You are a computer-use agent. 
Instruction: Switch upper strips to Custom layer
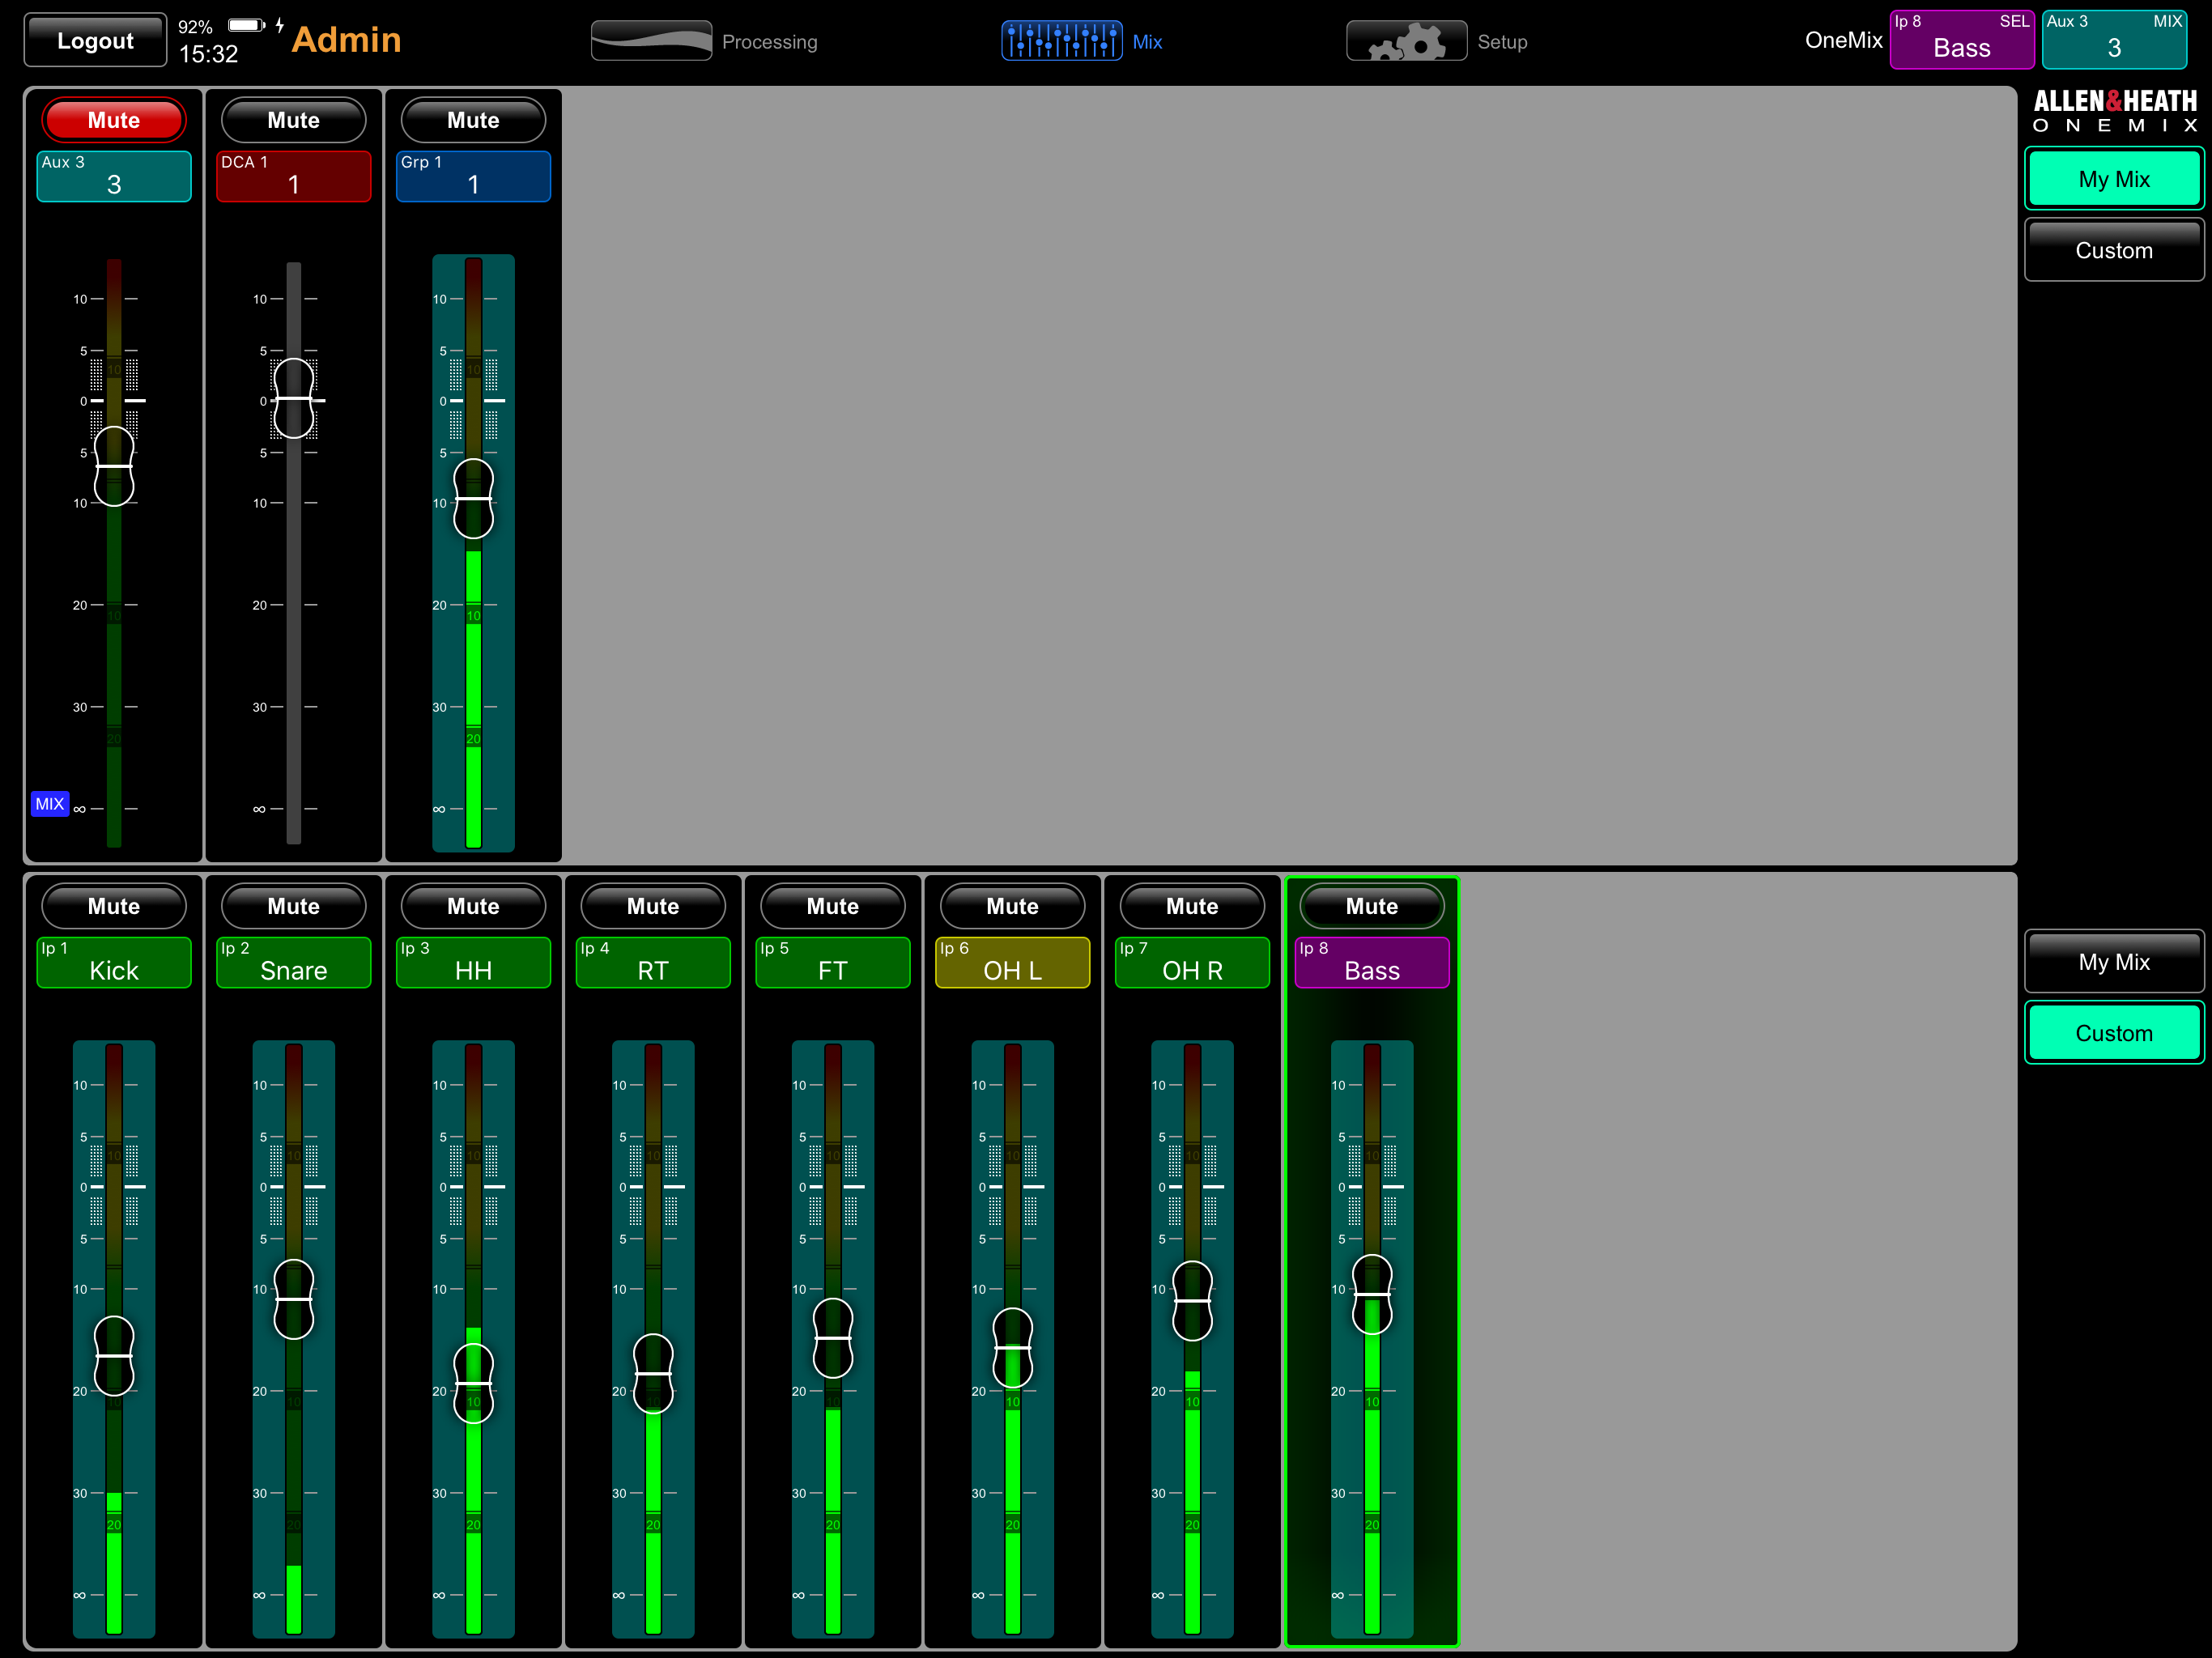(x=2113, y=250)
